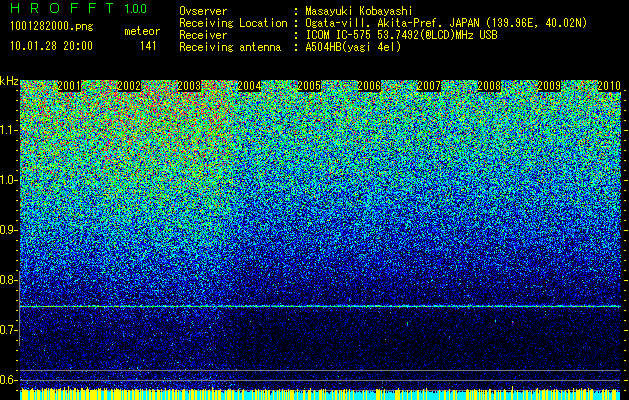Click the Receiving antenna label

pos(230,47)
